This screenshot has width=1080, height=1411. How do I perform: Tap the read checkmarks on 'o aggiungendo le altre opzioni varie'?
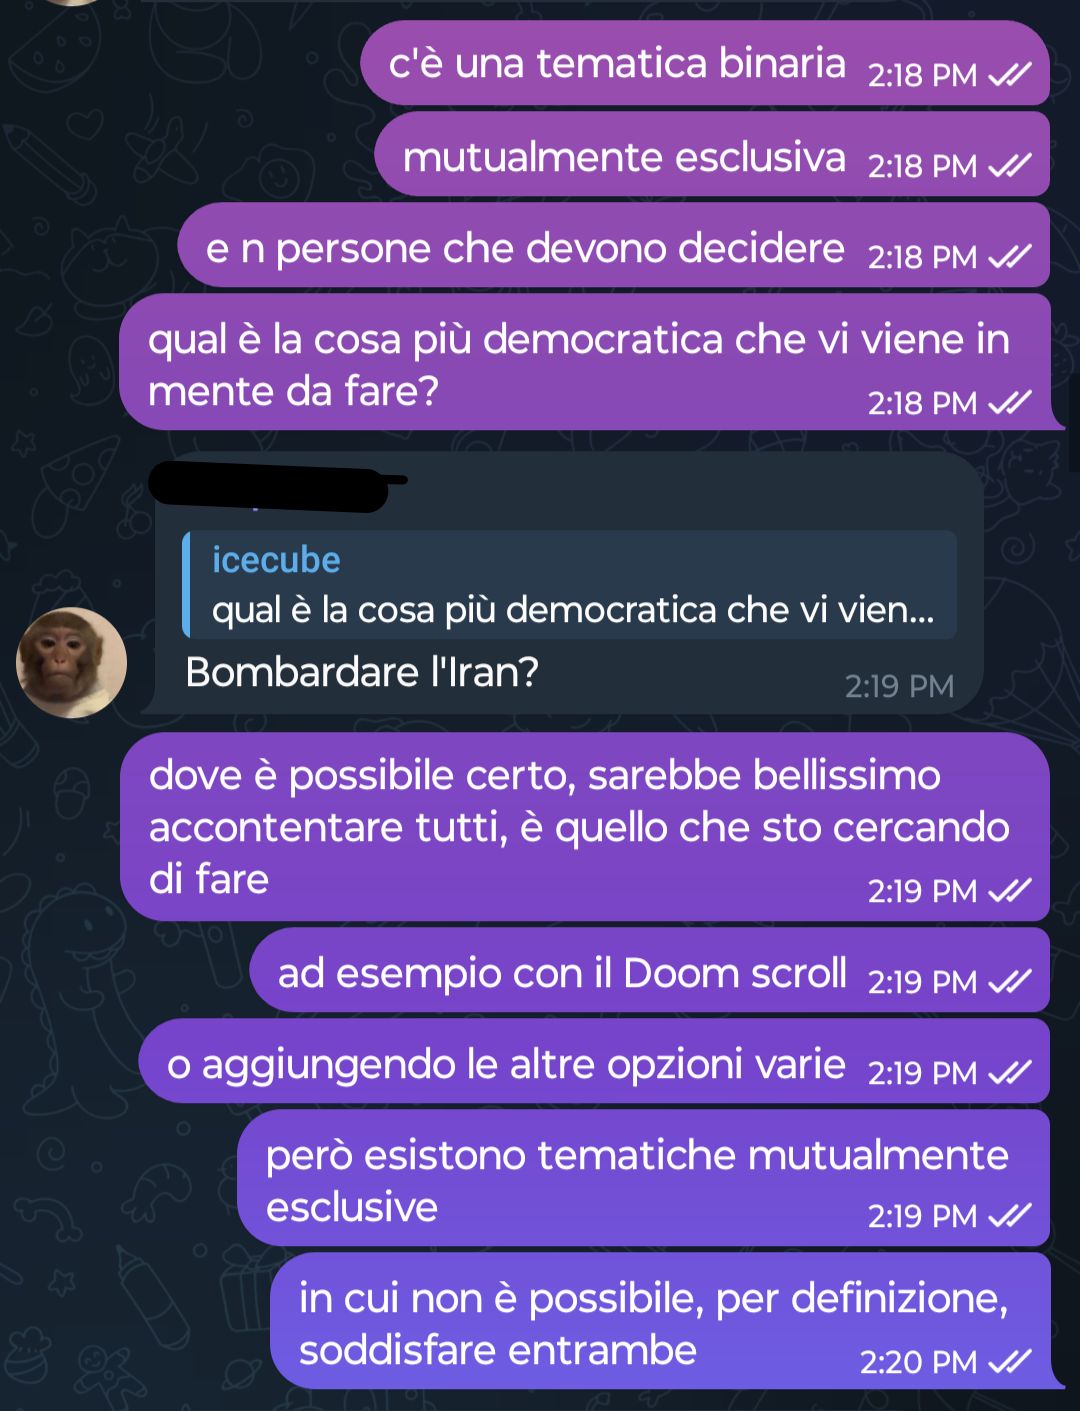click(1010, 1073)
